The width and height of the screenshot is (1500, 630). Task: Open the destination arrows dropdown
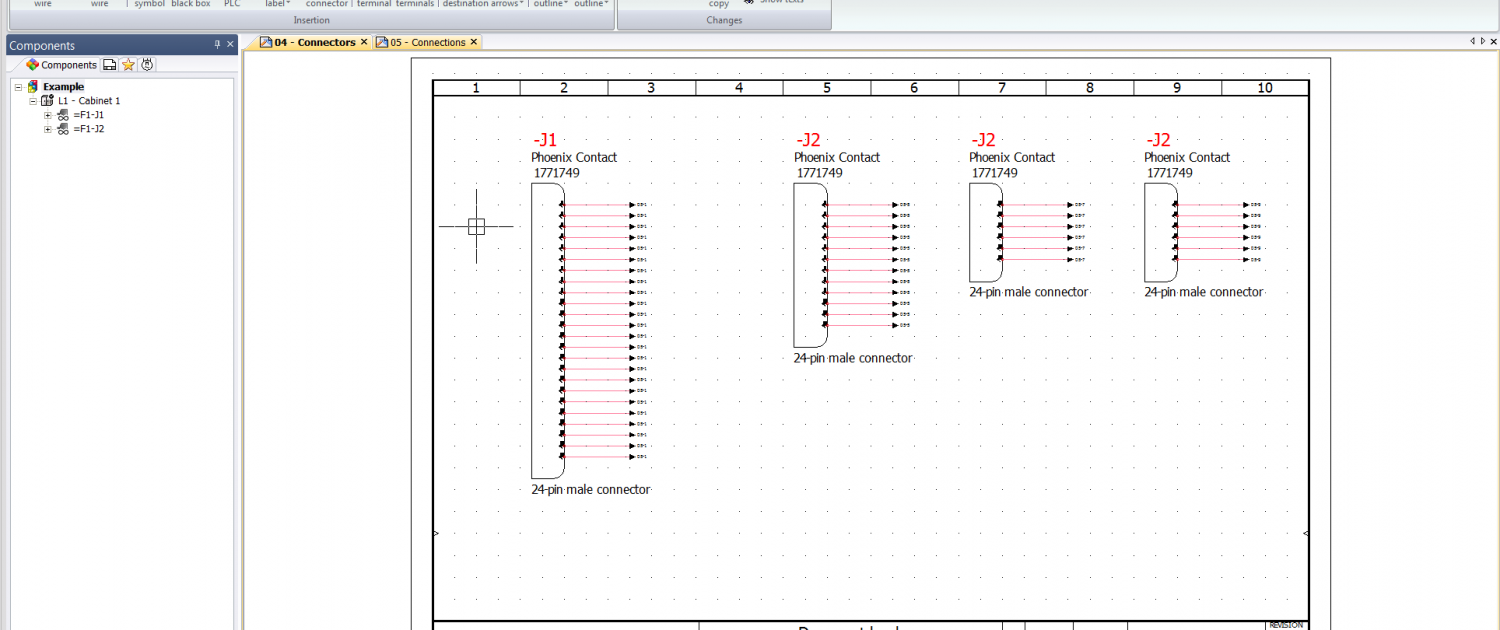(x=484, y=4)
